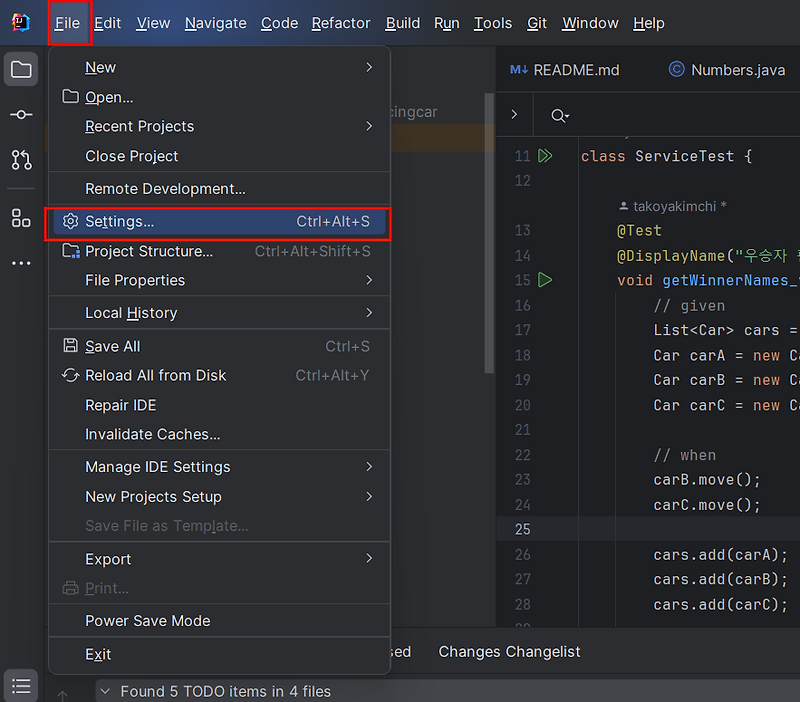Show more tool windows via ellipsis icon

point(21,263)
